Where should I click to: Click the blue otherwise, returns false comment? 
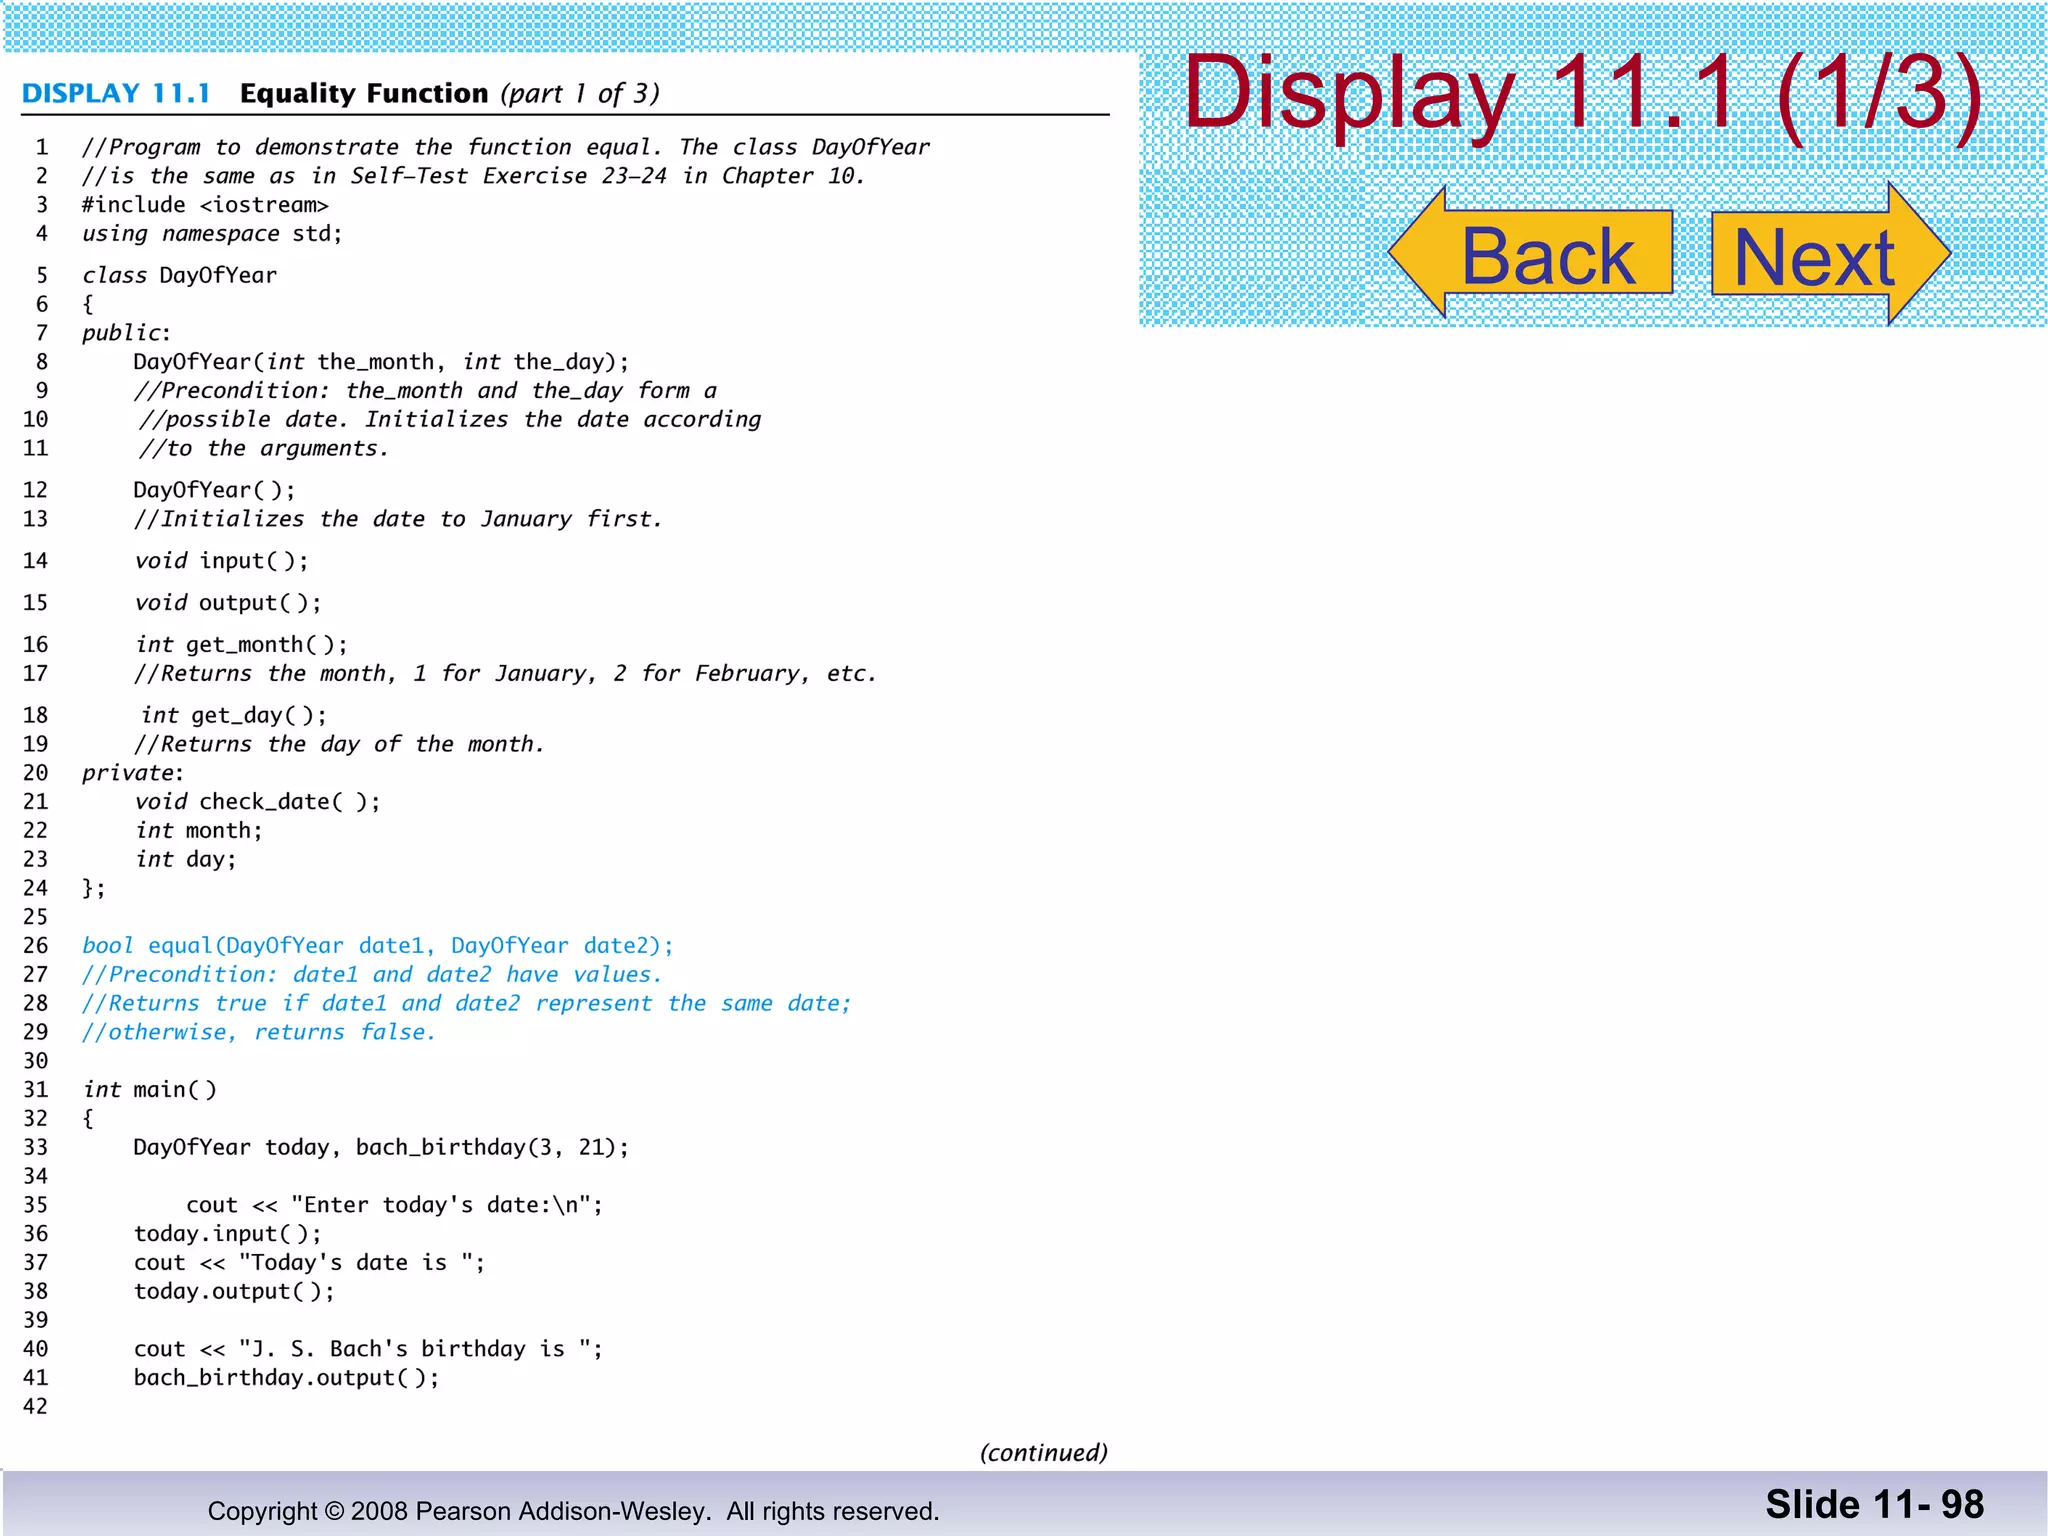click(259, 1033)
